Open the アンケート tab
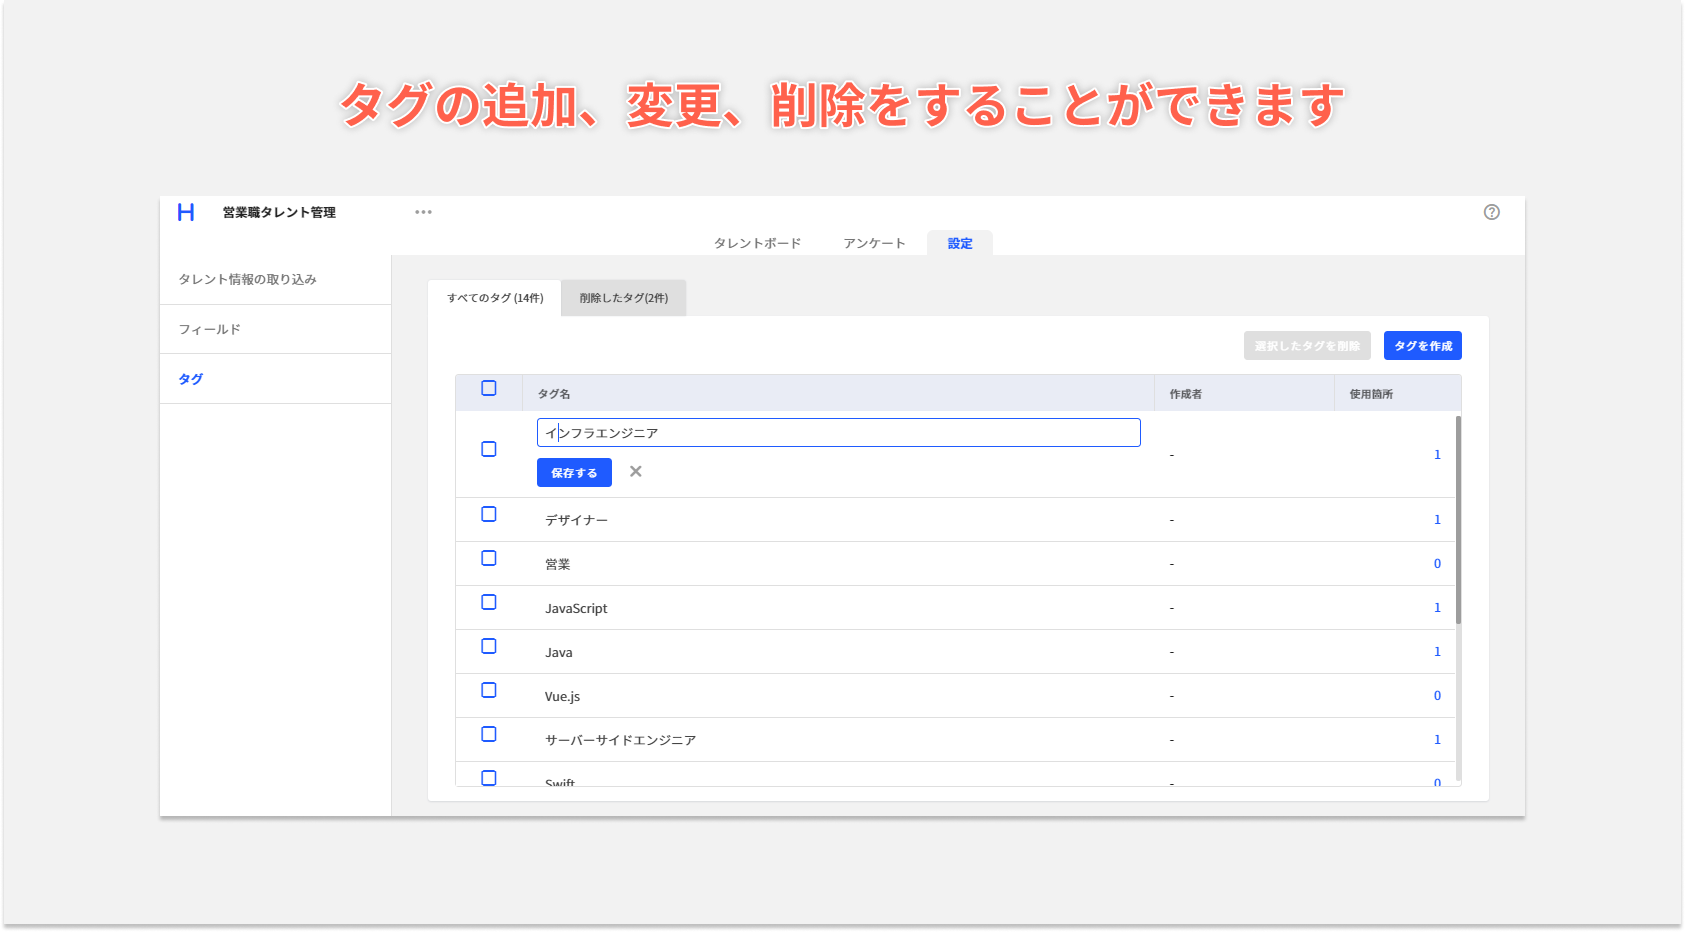The width and height of the screenshot is (1685, 932). (x=874, y=244)
